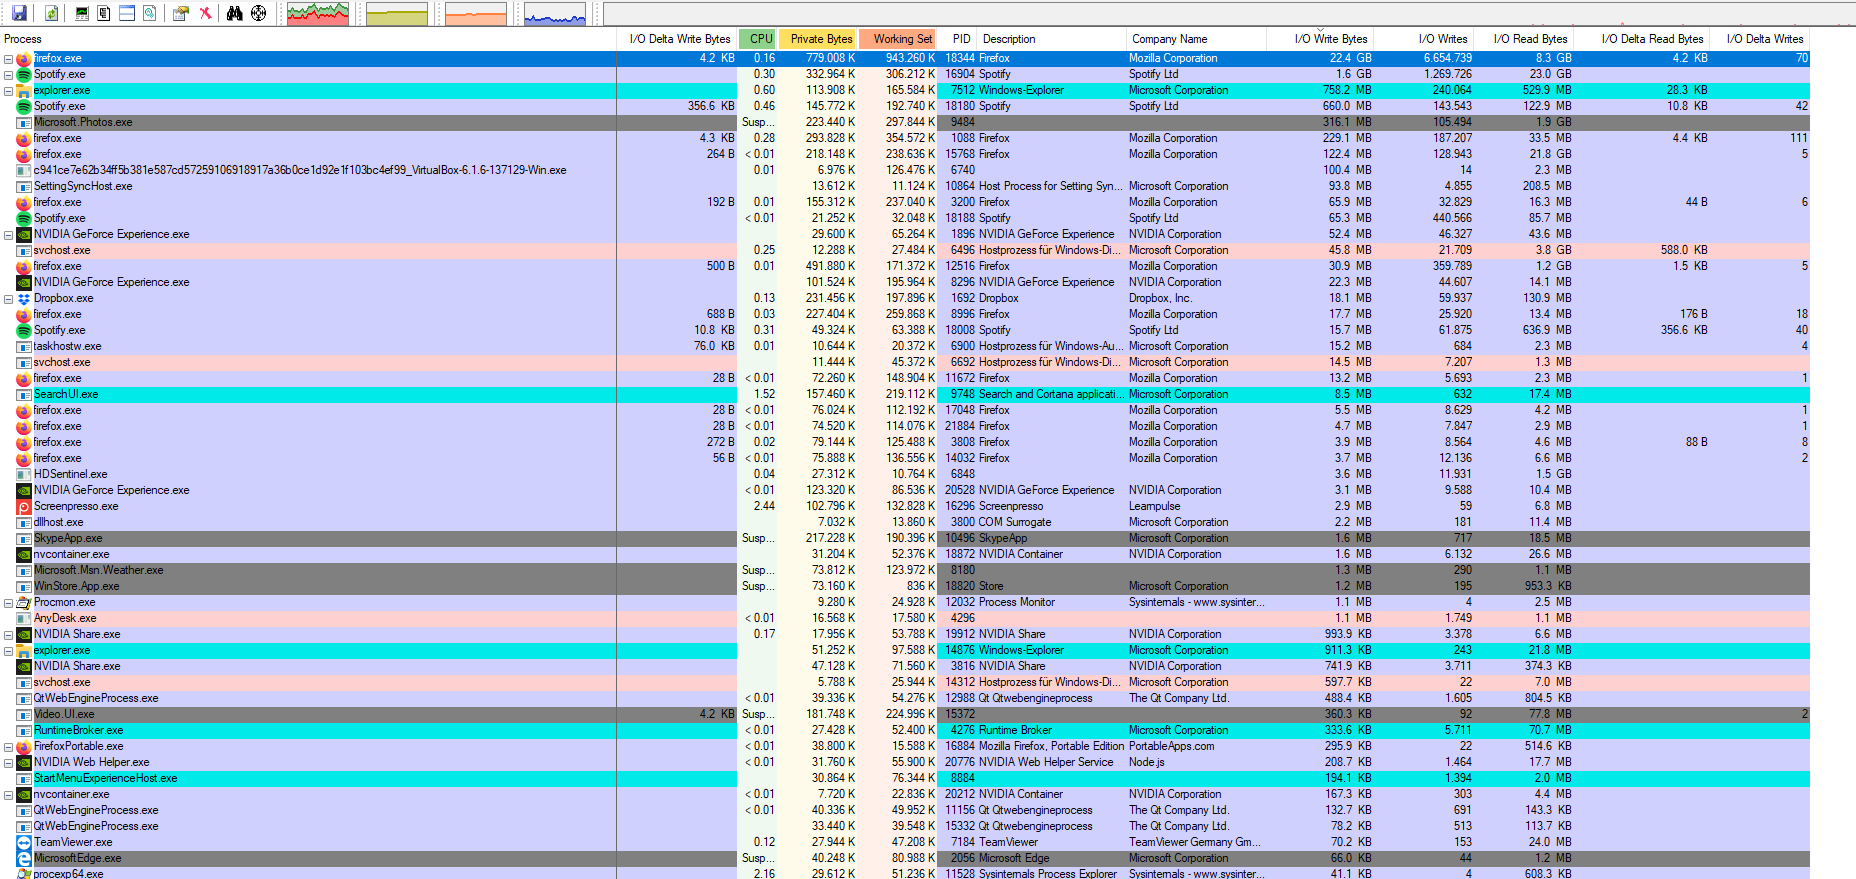Image resolution: width=1856 pixels, height=879 pixels.
Task: Select the Video.UI.exe suspended process
Action: pyautogui.click(x=905, y=715)
